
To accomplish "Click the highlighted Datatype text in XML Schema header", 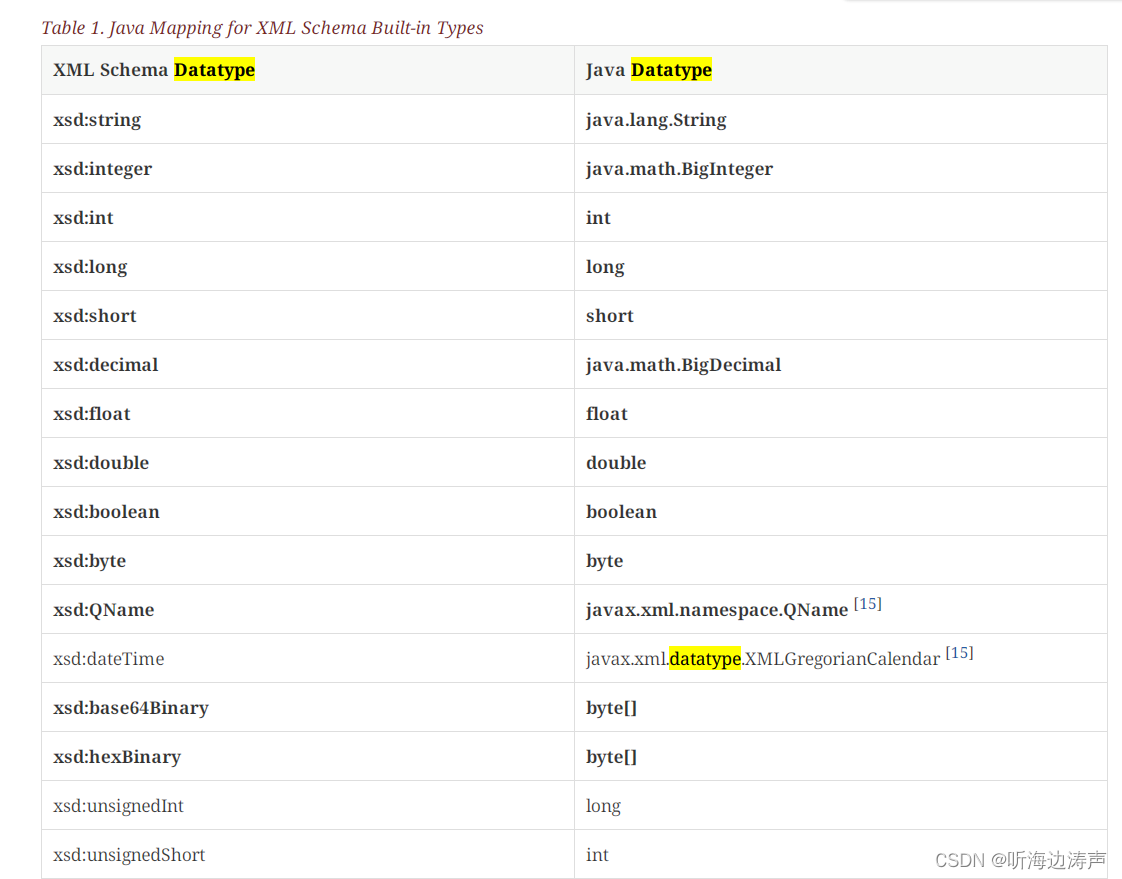I will pyautogui.click(x=214, y=70).
